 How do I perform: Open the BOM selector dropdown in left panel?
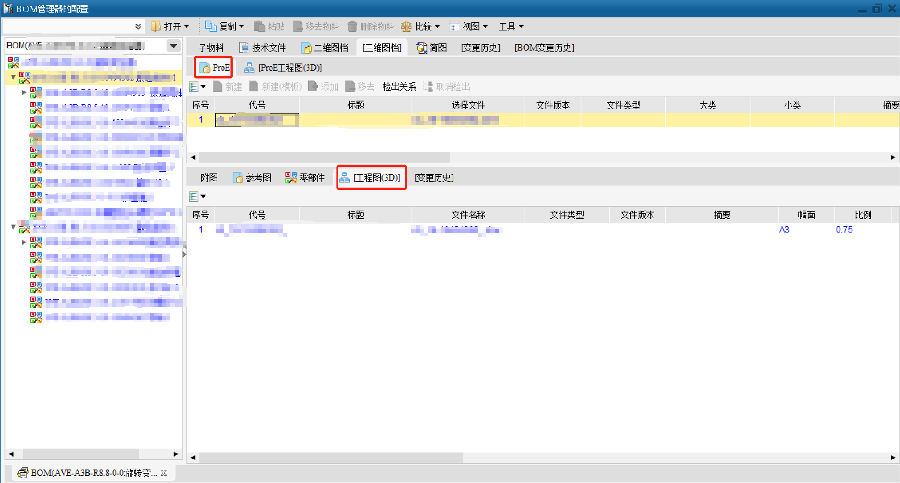(x=174, y=47)
